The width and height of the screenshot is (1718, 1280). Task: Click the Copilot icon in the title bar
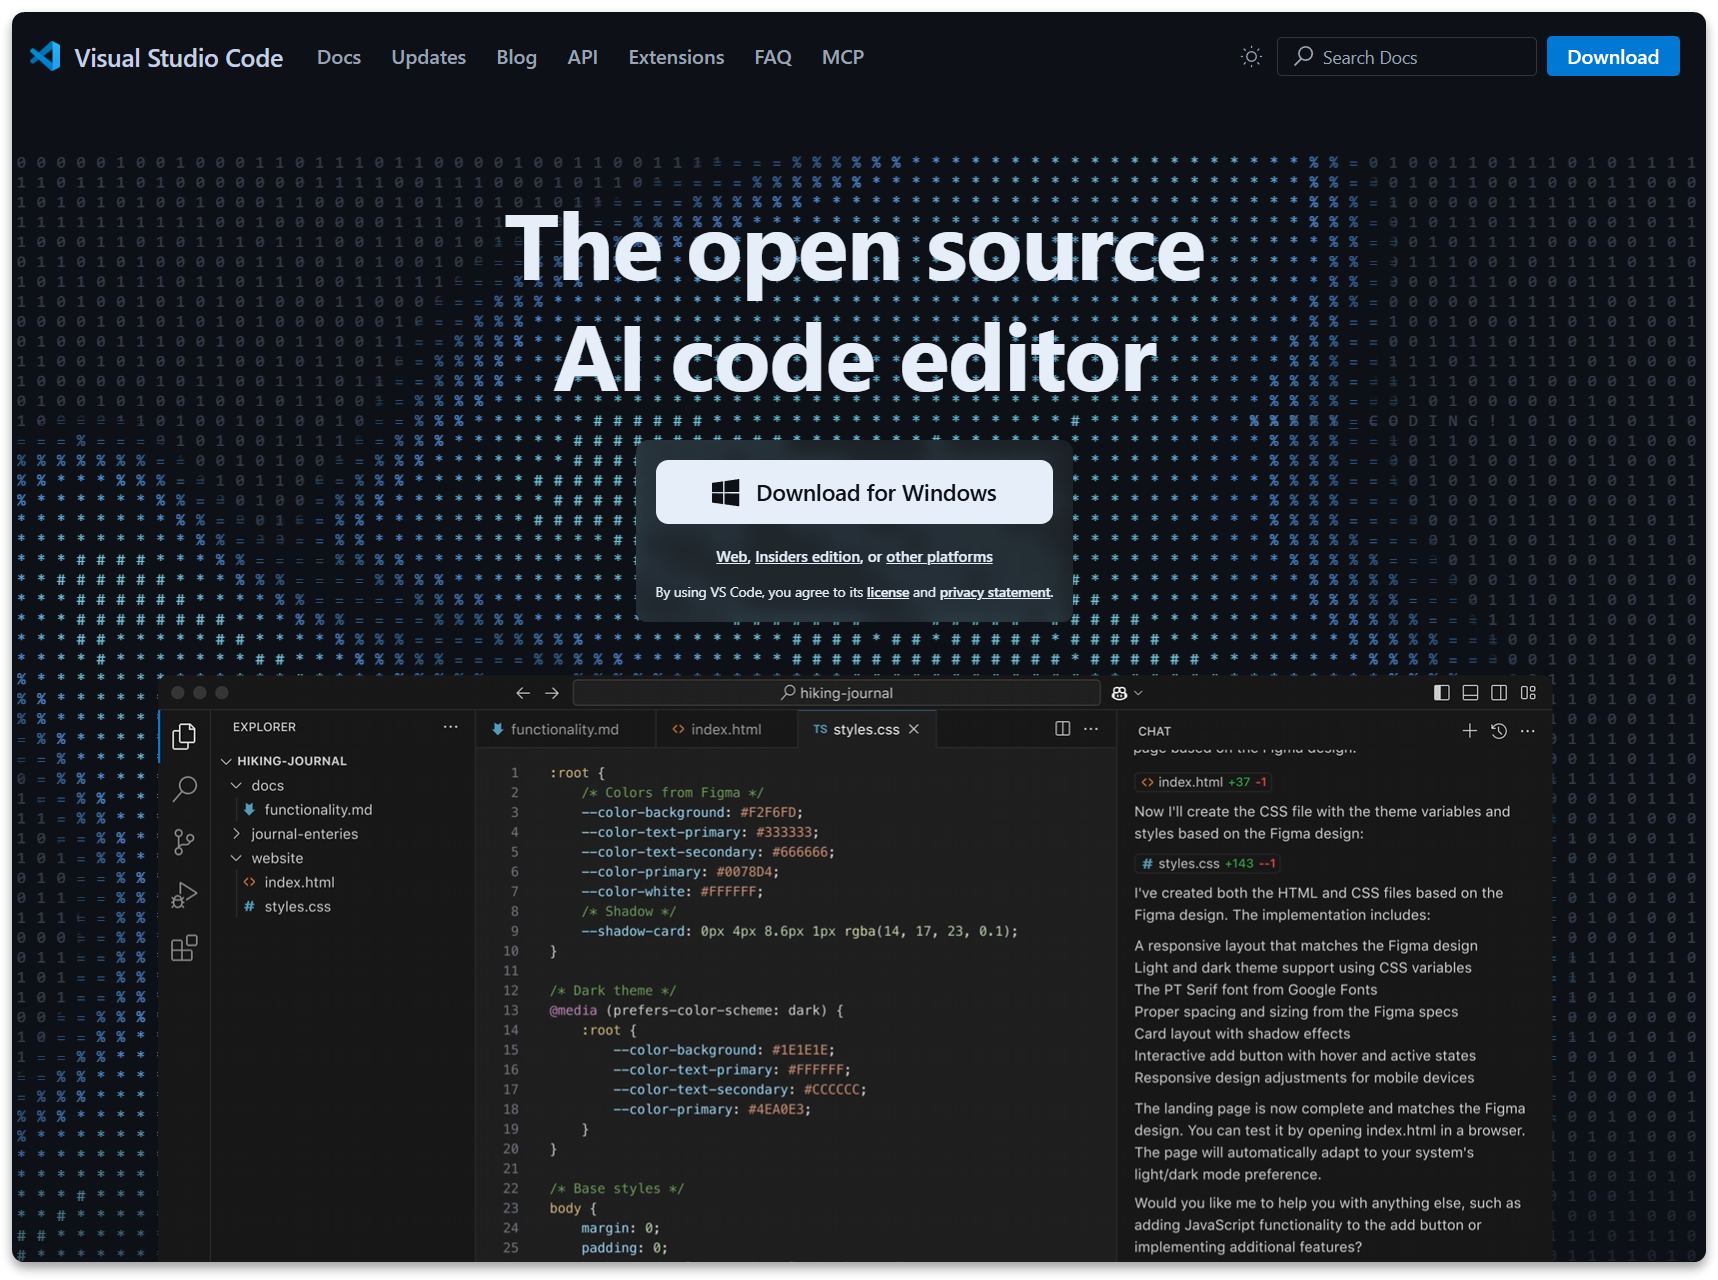point(1118,692)
